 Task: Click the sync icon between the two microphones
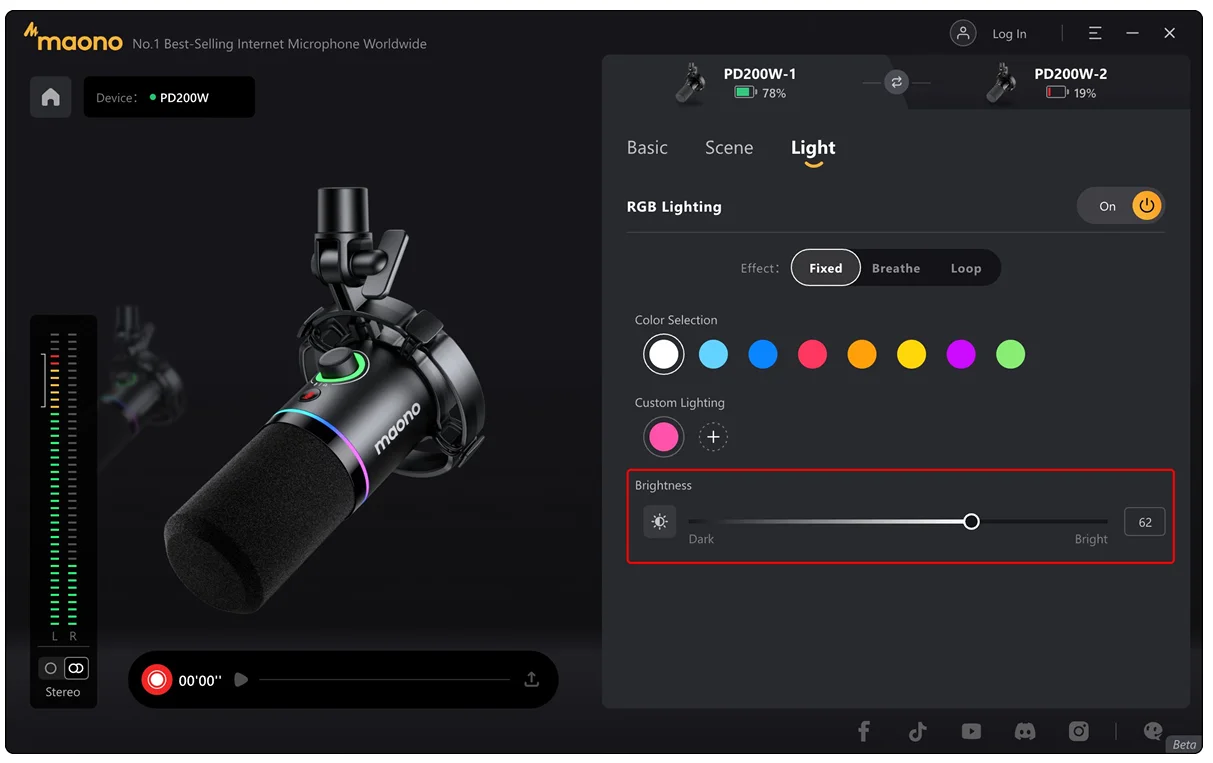(x=895, y=83)
